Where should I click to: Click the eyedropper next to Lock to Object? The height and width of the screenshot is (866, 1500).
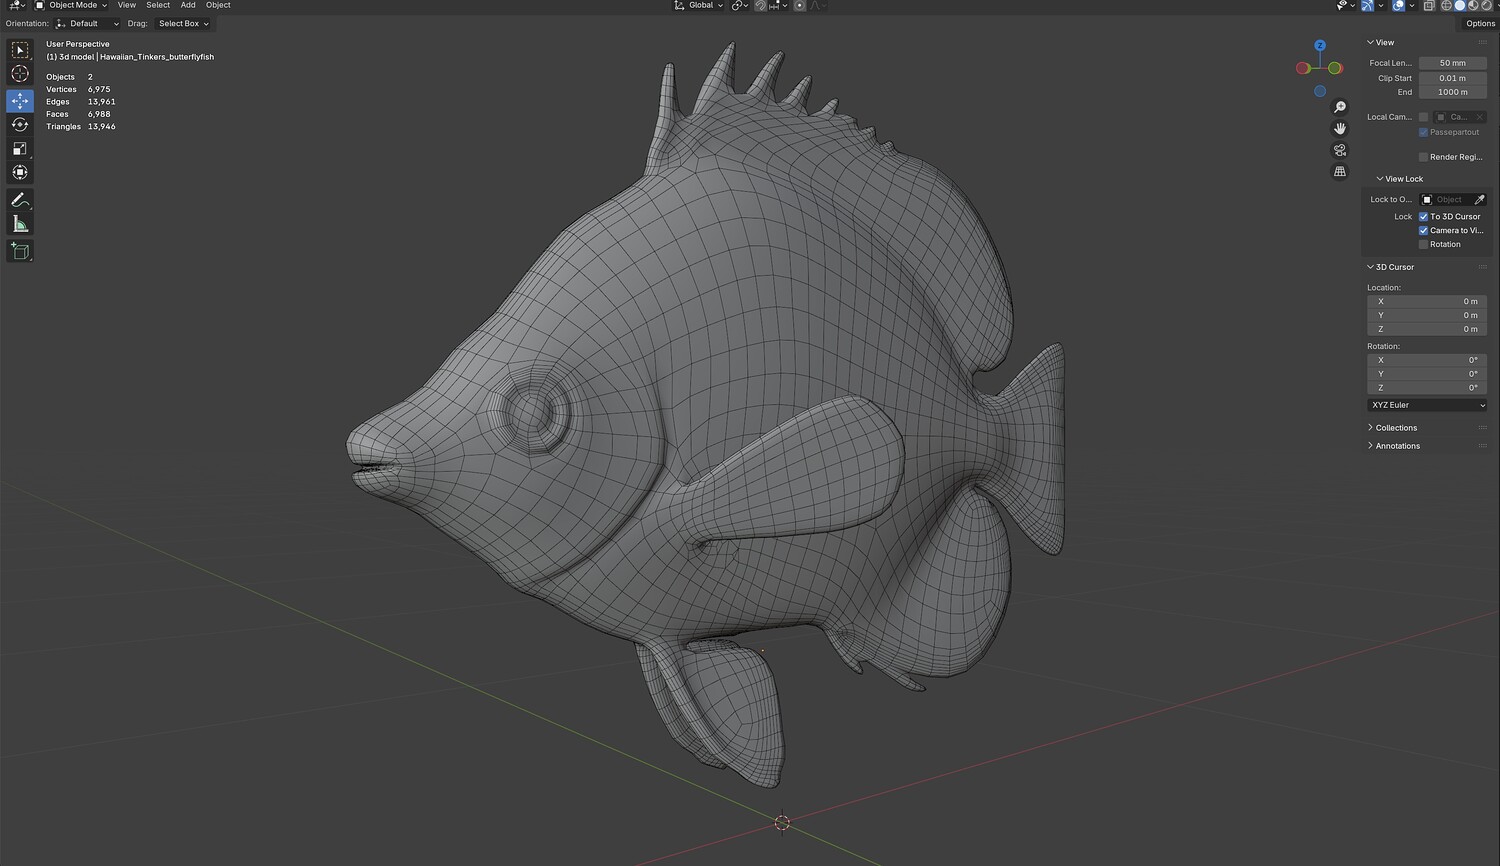click(x=1480, y=200)
